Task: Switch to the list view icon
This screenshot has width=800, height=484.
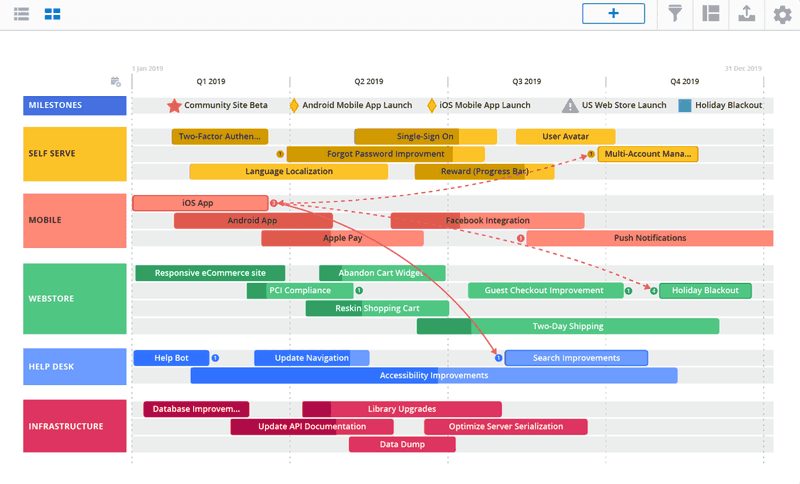Action: click(21, 14)
